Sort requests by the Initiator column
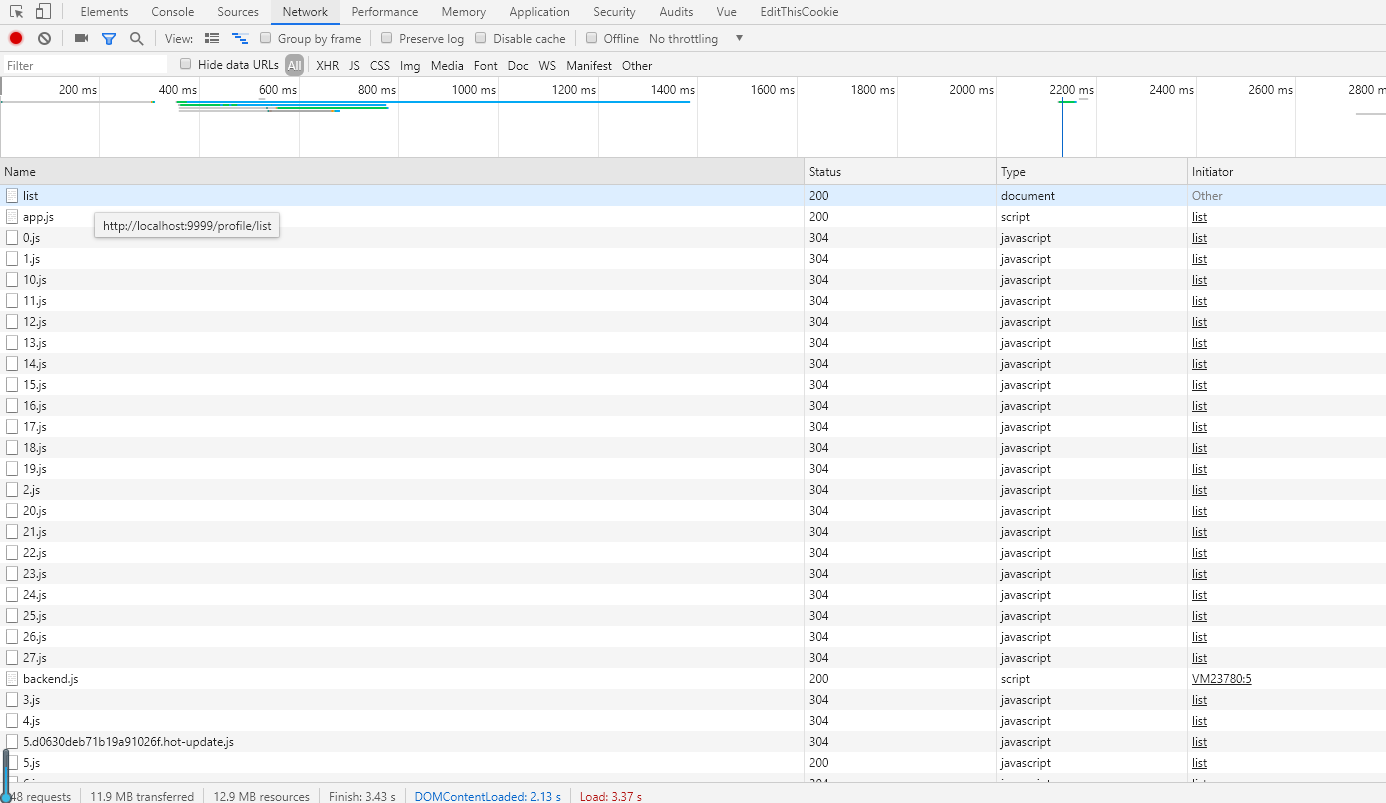The image size is (1386, 803). [1287, 171]
